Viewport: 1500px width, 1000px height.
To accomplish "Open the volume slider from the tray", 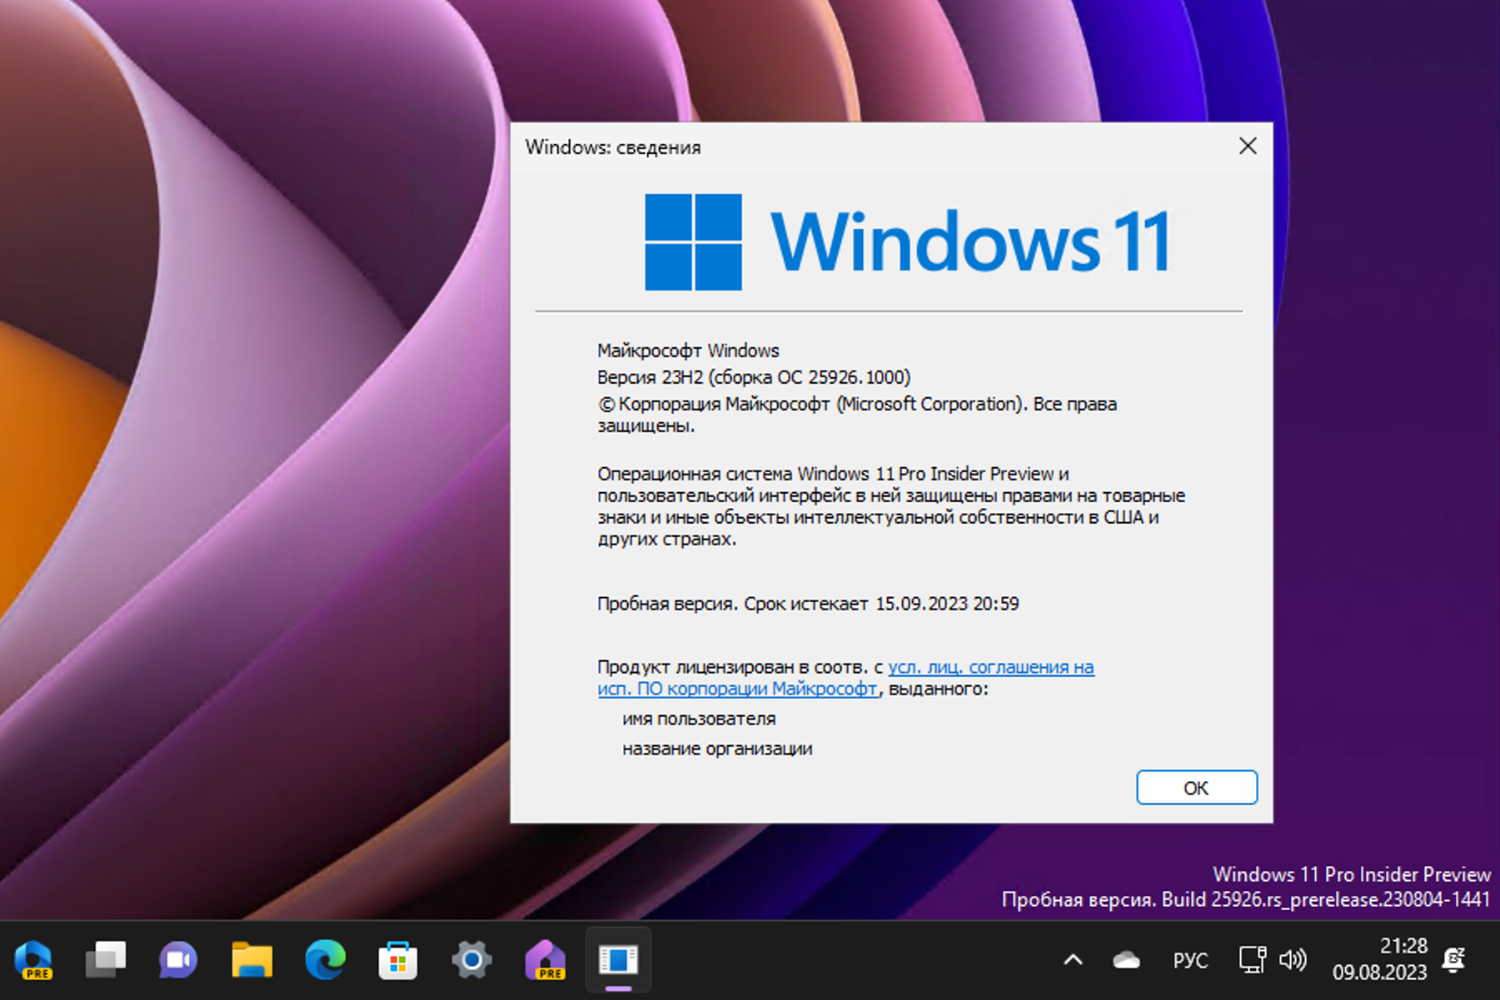I will [x=1293, y=959].
